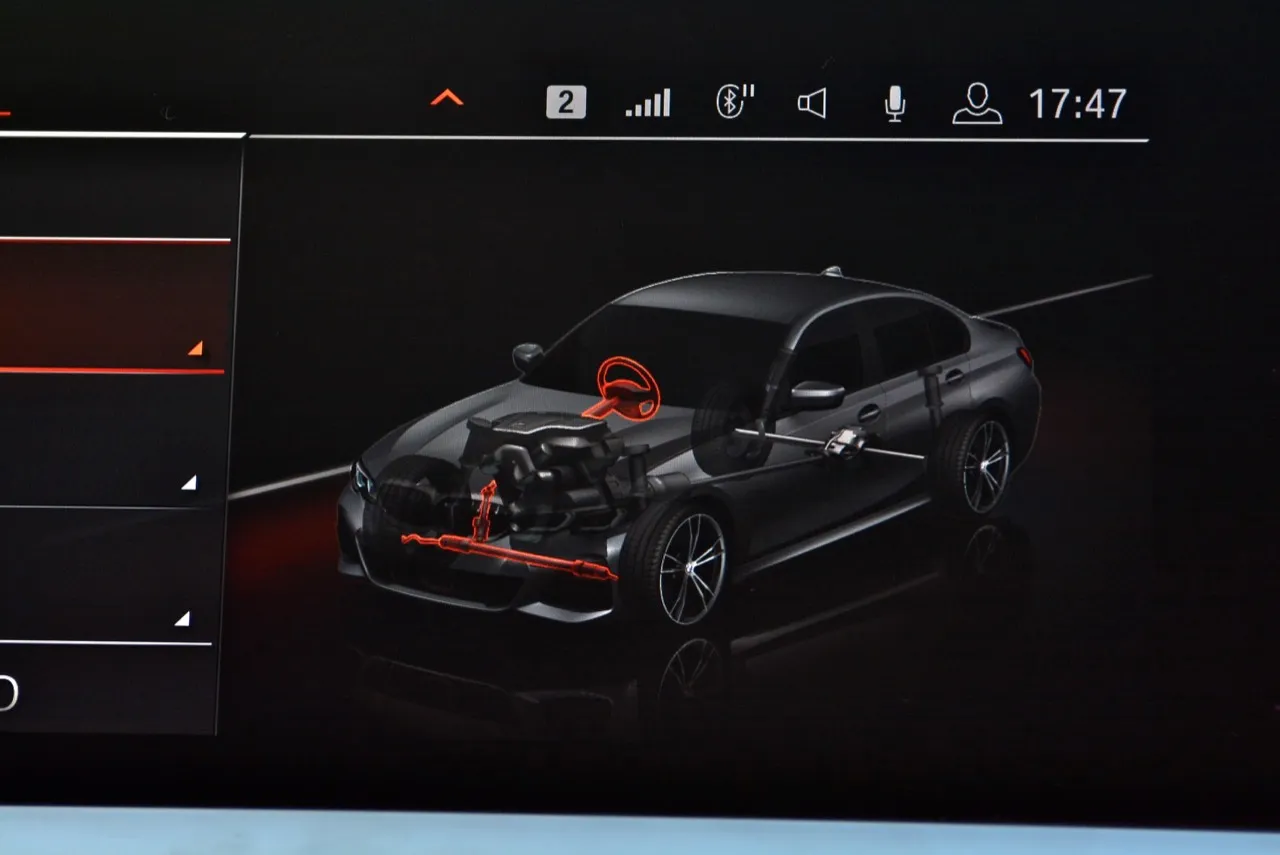
Task: Open the driver profile user icon
Action: click(977, 104)
